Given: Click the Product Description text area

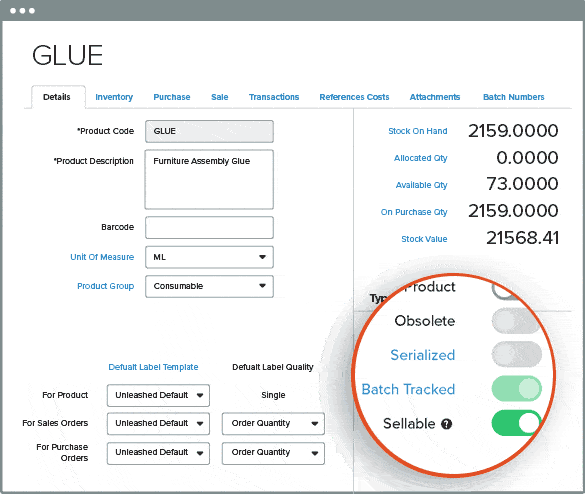Looking at the screenshot, I should coord(209,179).
